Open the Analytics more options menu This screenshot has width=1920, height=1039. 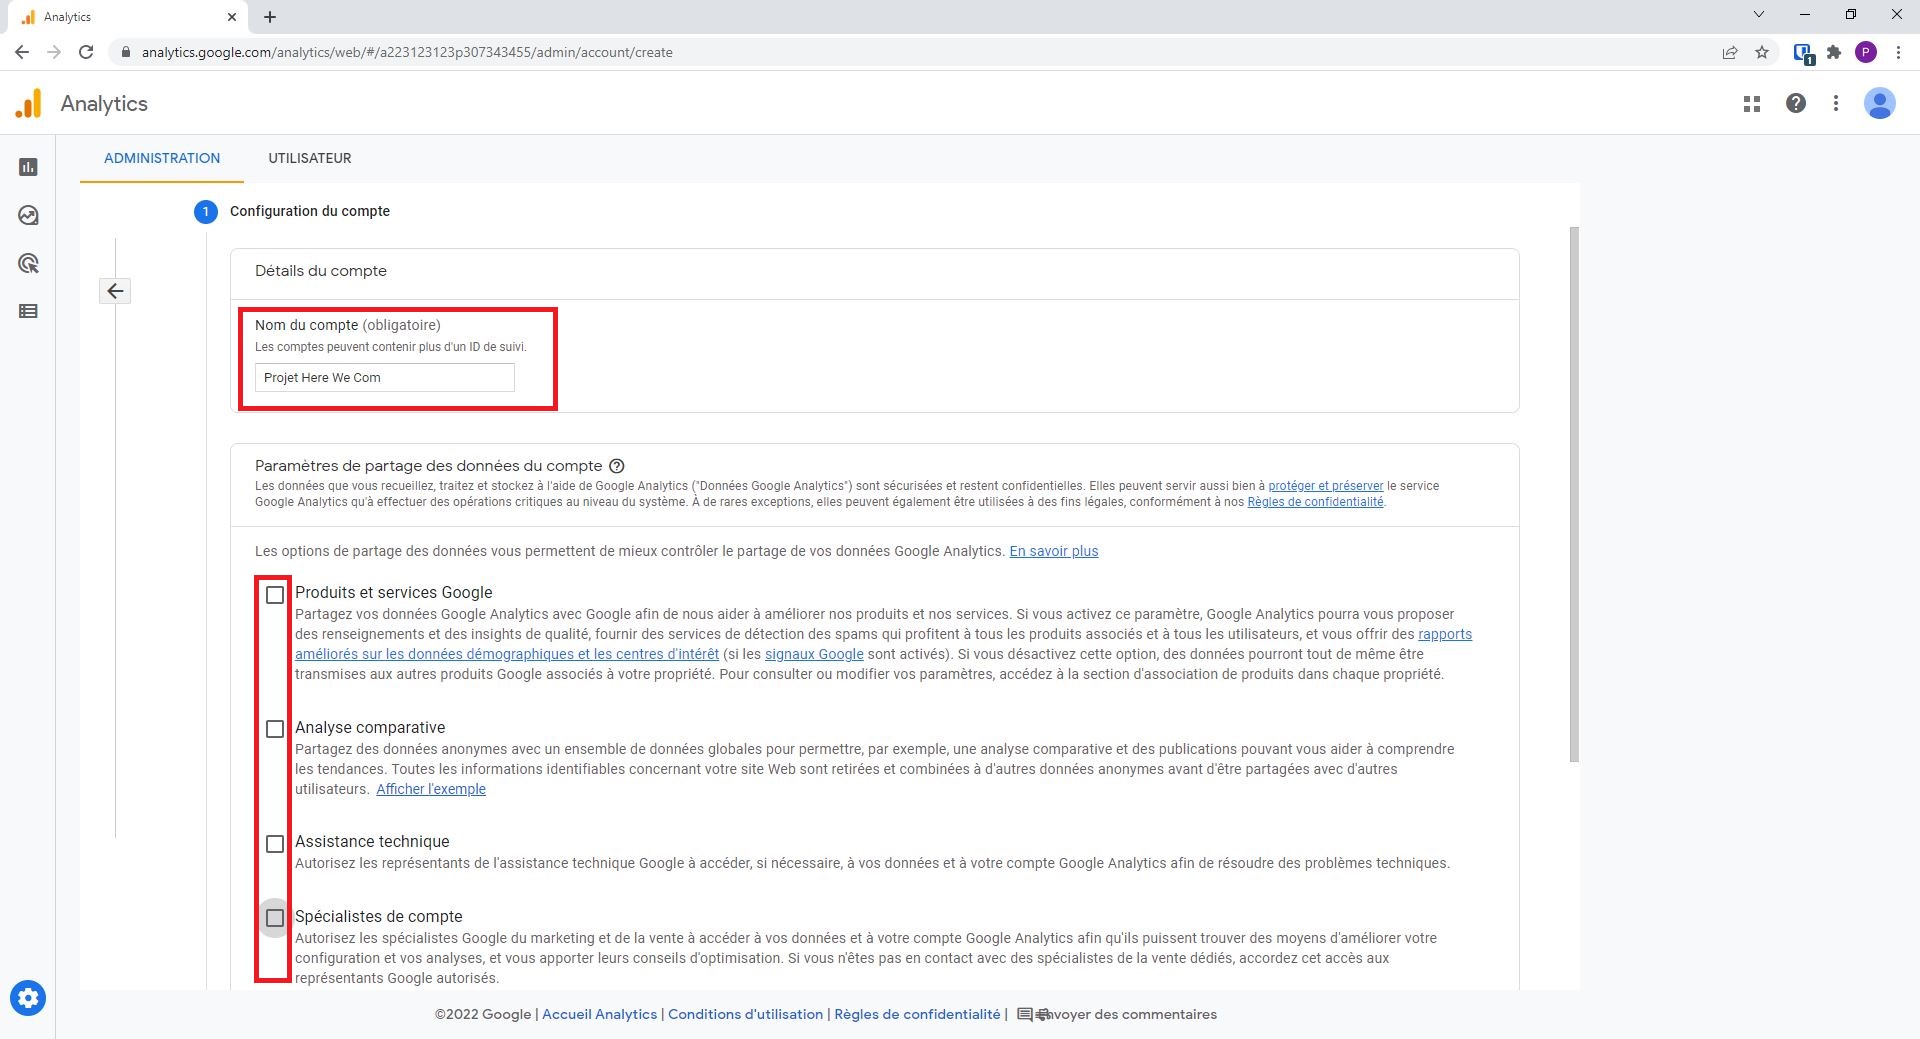click(1836, 103)
